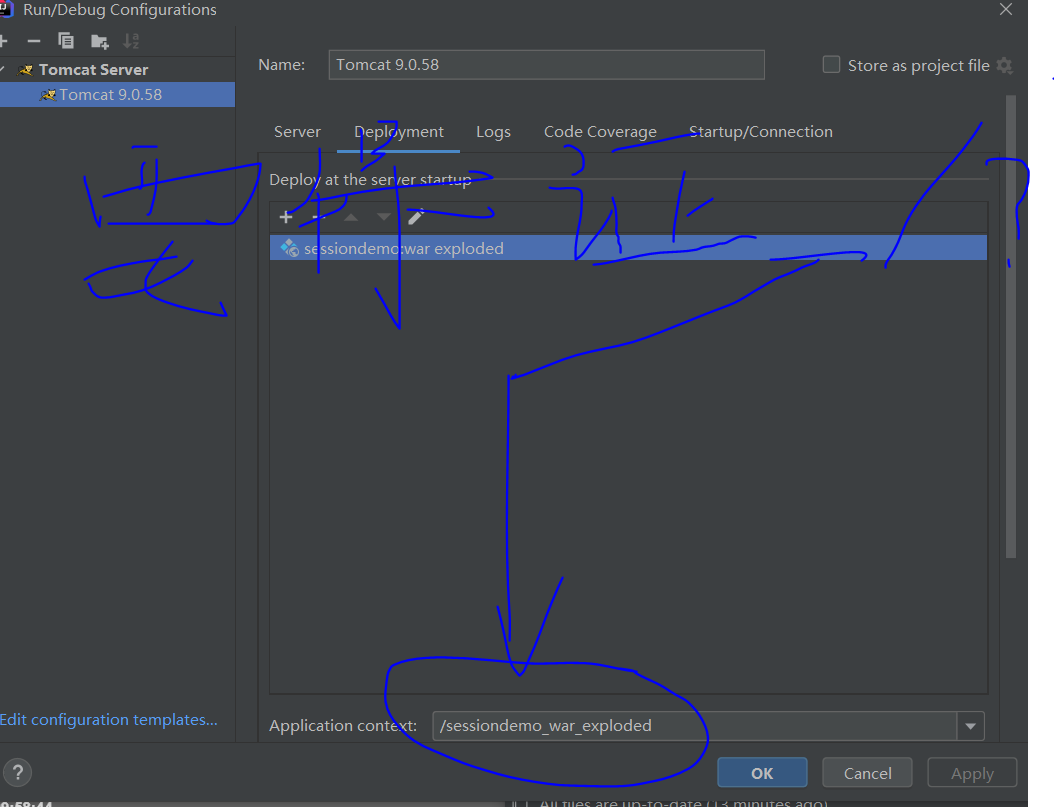Select sessiondemo:war exploded artifact
Image resolution: width=1054 pixels, height=807 pixels.
pos(628,248)
